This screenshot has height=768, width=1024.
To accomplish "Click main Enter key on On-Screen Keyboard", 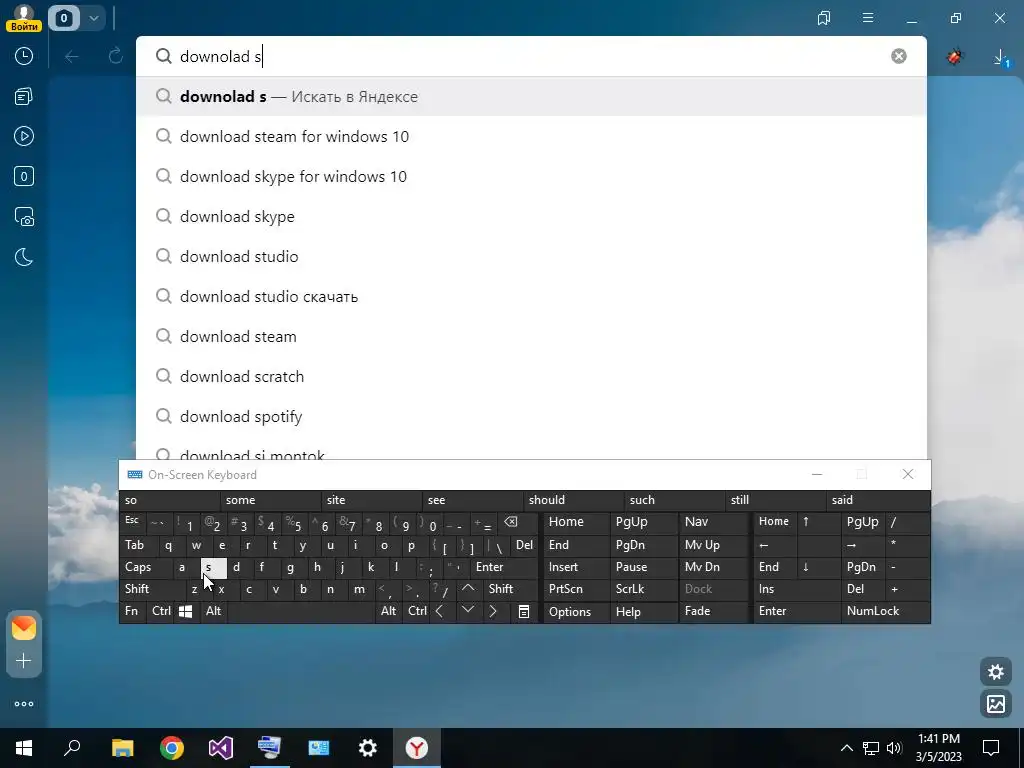I will click(x=504, y=567).
